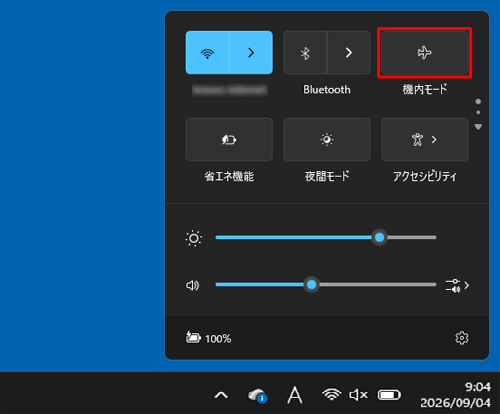
Task: Open settings via gear icon
Action: pyautogui.click(x=462, y=338)
